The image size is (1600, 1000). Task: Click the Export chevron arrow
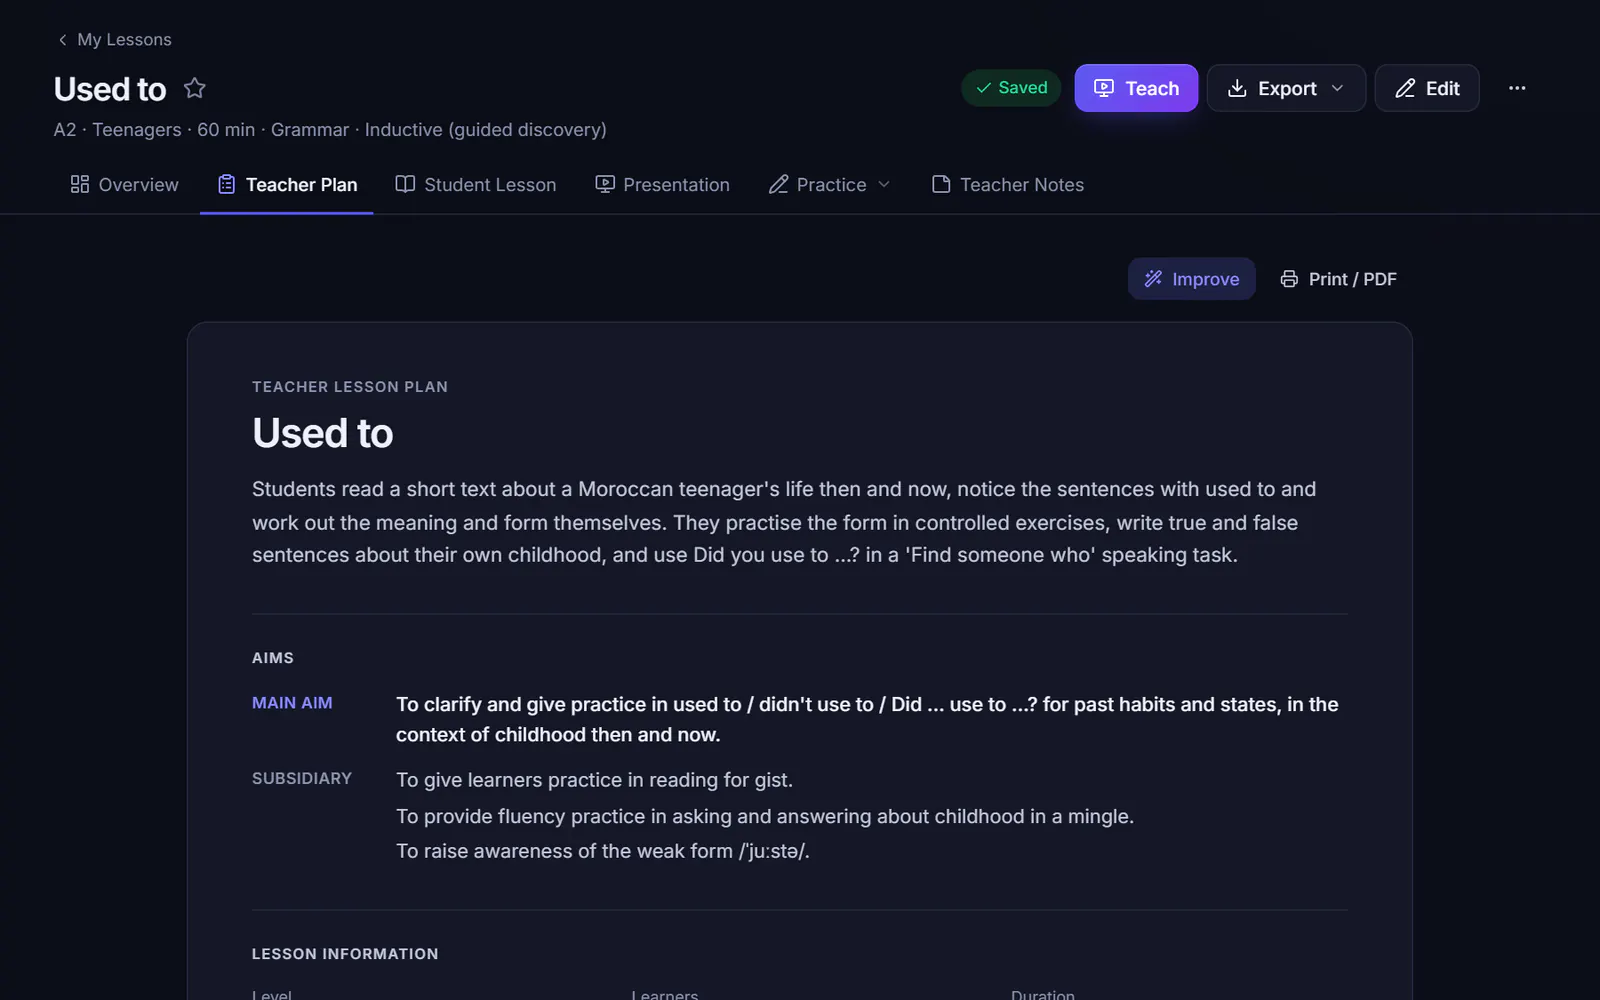pyautogui.click(x=1338, y=88)
